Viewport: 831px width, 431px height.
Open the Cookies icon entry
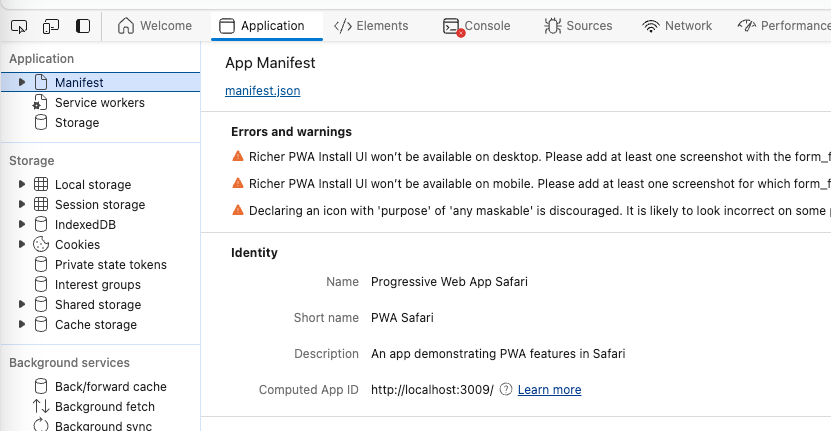[x=41, y=245]
